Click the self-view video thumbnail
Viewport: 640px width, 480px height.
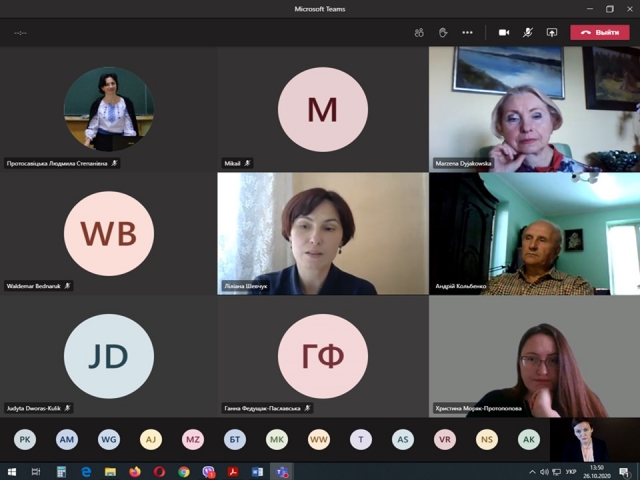595,440
